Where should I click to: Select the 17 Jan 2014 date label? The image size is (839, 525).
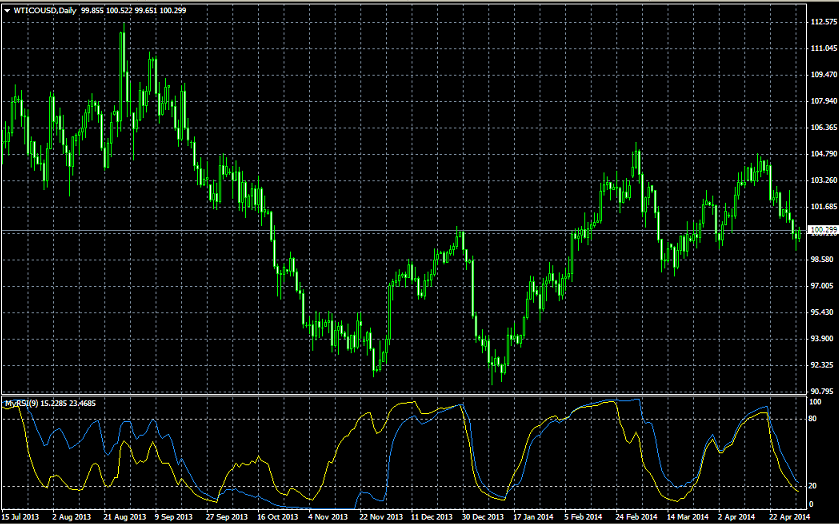(533, 517)
